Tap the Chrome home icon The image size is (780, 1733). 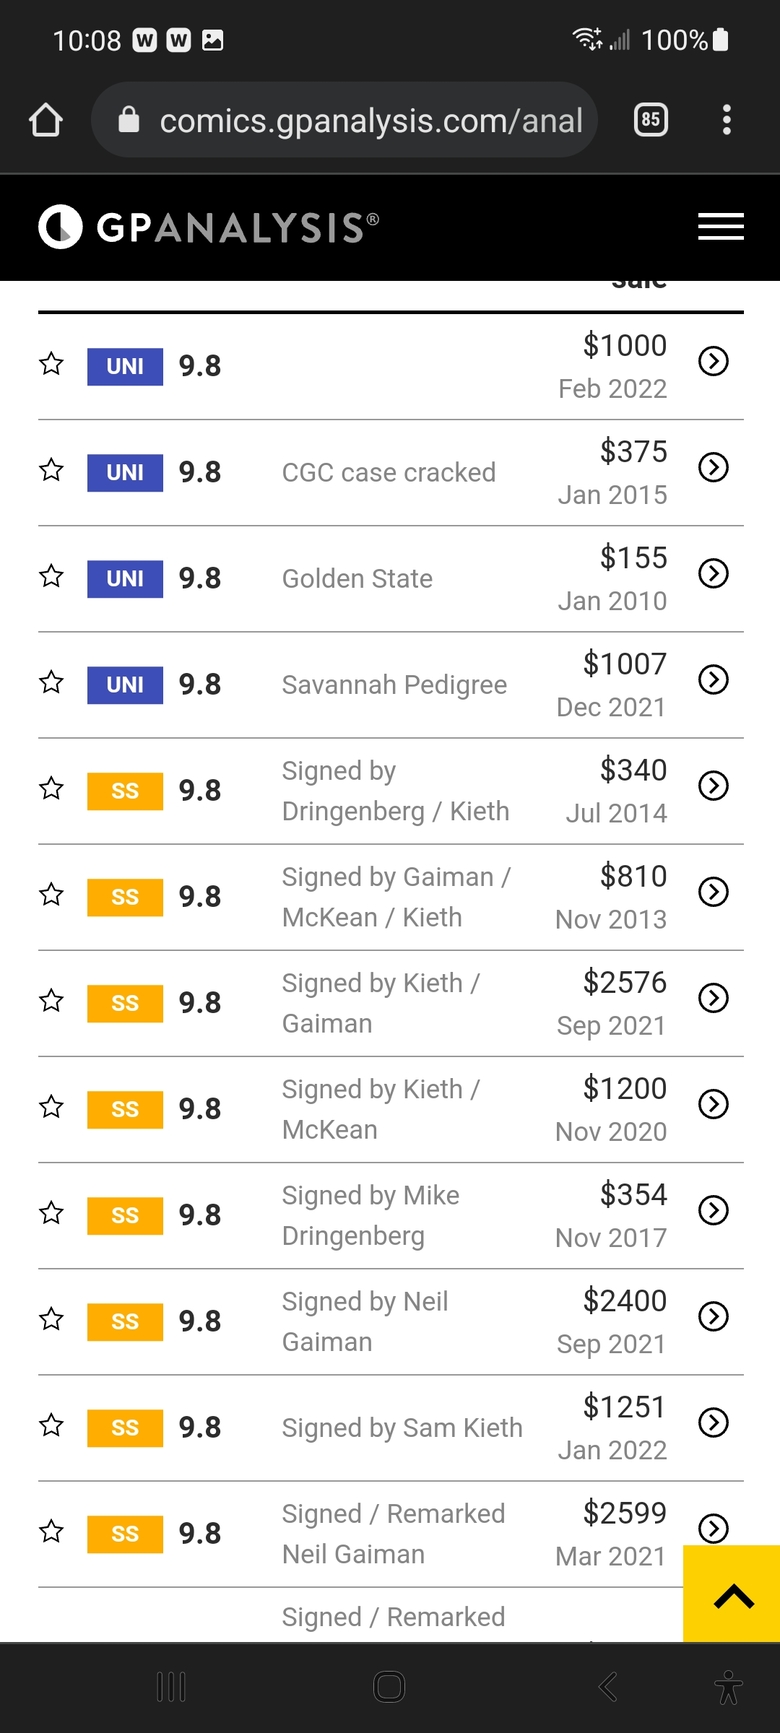tap(46, 120)
